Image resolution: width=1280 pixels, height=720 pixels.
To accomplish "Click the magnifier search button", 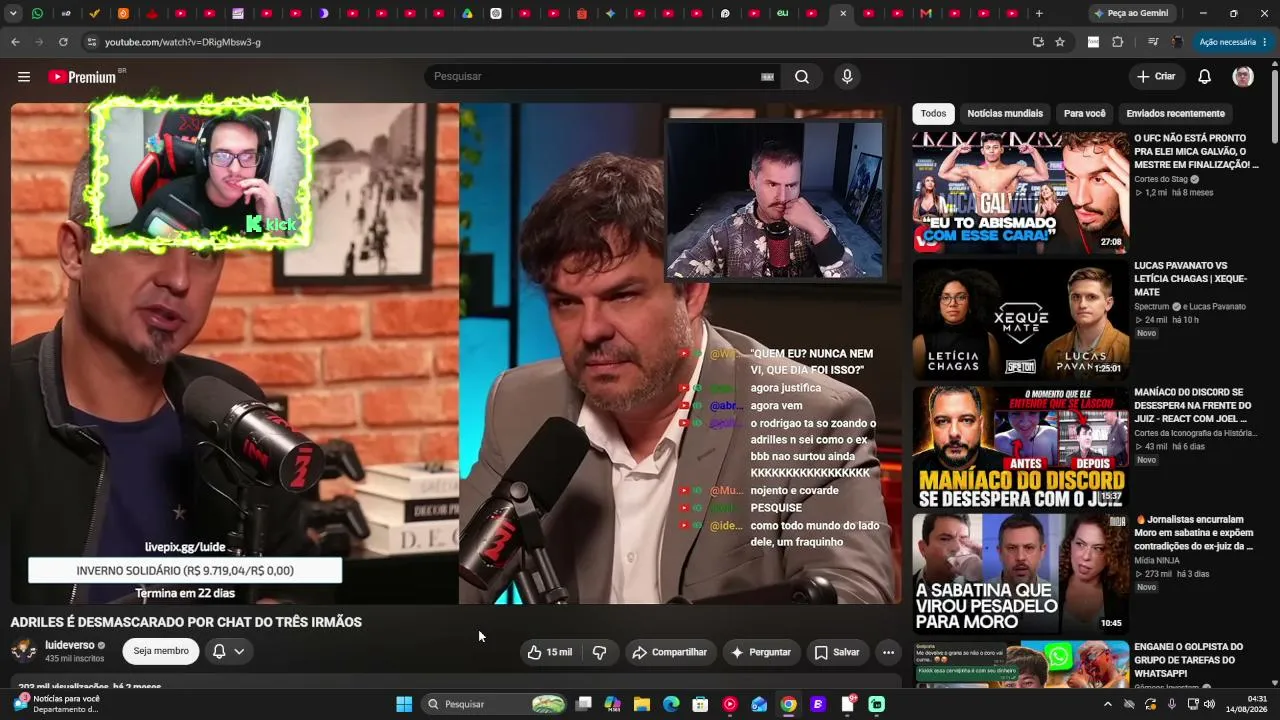I will (802, 77).
